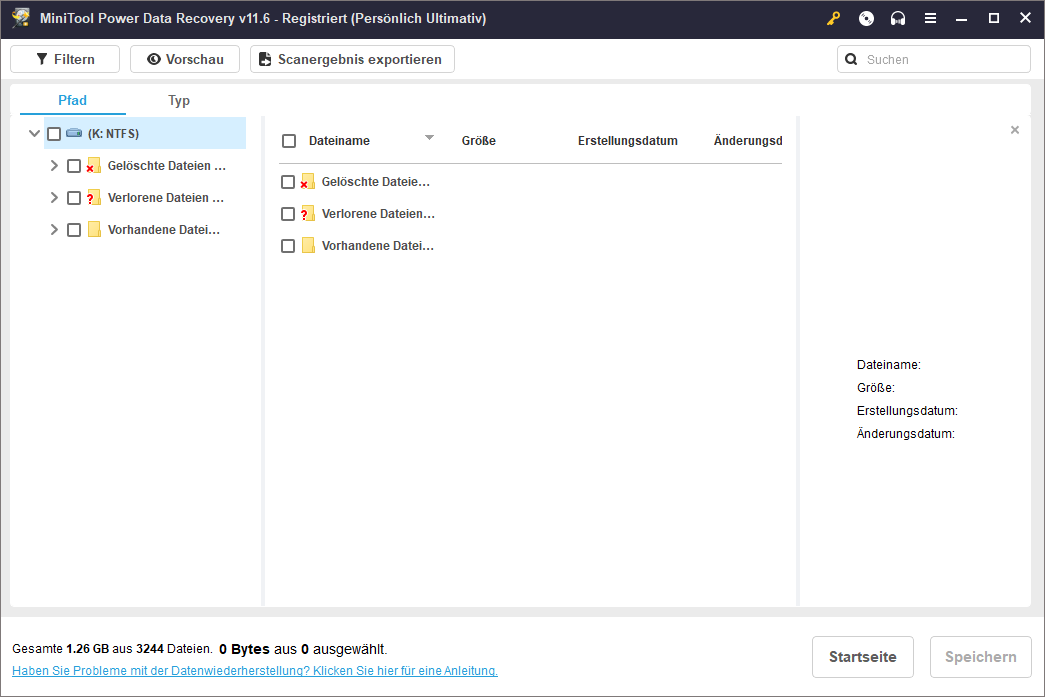Viewport: 1045px width, 697px height.
Task: Collapse the K: NTFS tree node
Action: (x=35, y=134)
